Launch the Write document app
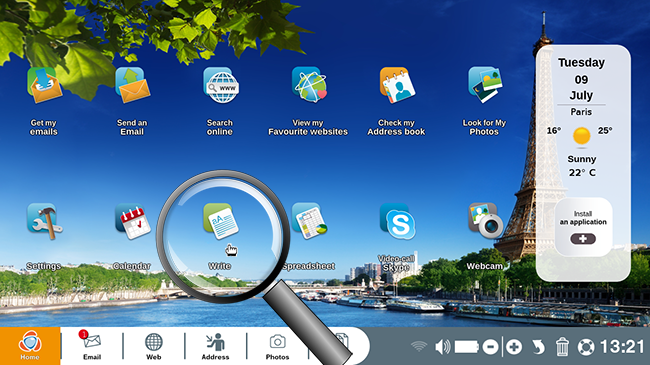 221,221
